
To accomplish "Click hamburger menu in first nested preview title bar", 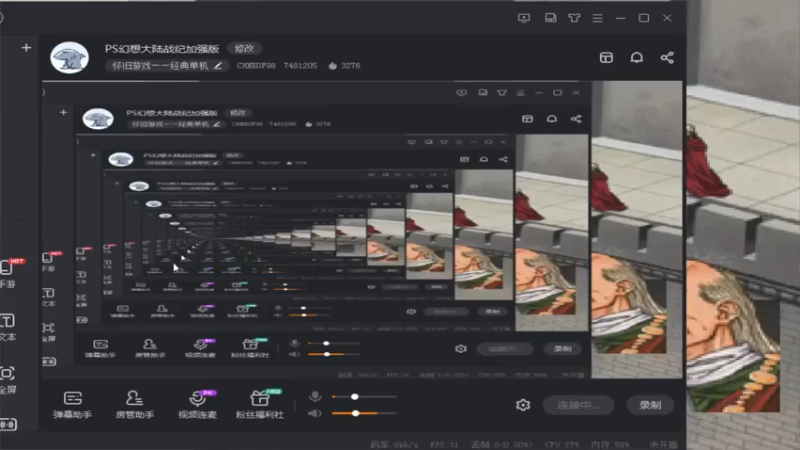I will point(520,92).
